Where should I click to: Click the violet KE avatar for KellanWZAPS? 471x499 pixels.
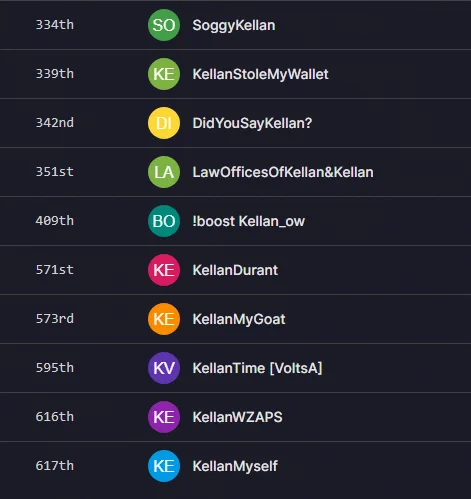[x=164, y=417]
